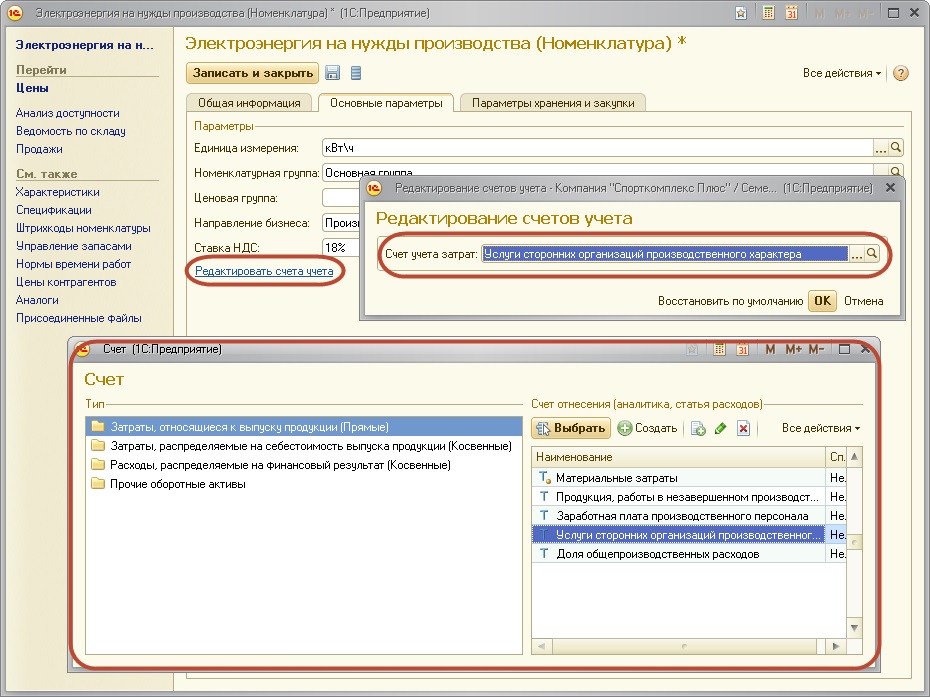Click the help question mark icon

point(900,74)
